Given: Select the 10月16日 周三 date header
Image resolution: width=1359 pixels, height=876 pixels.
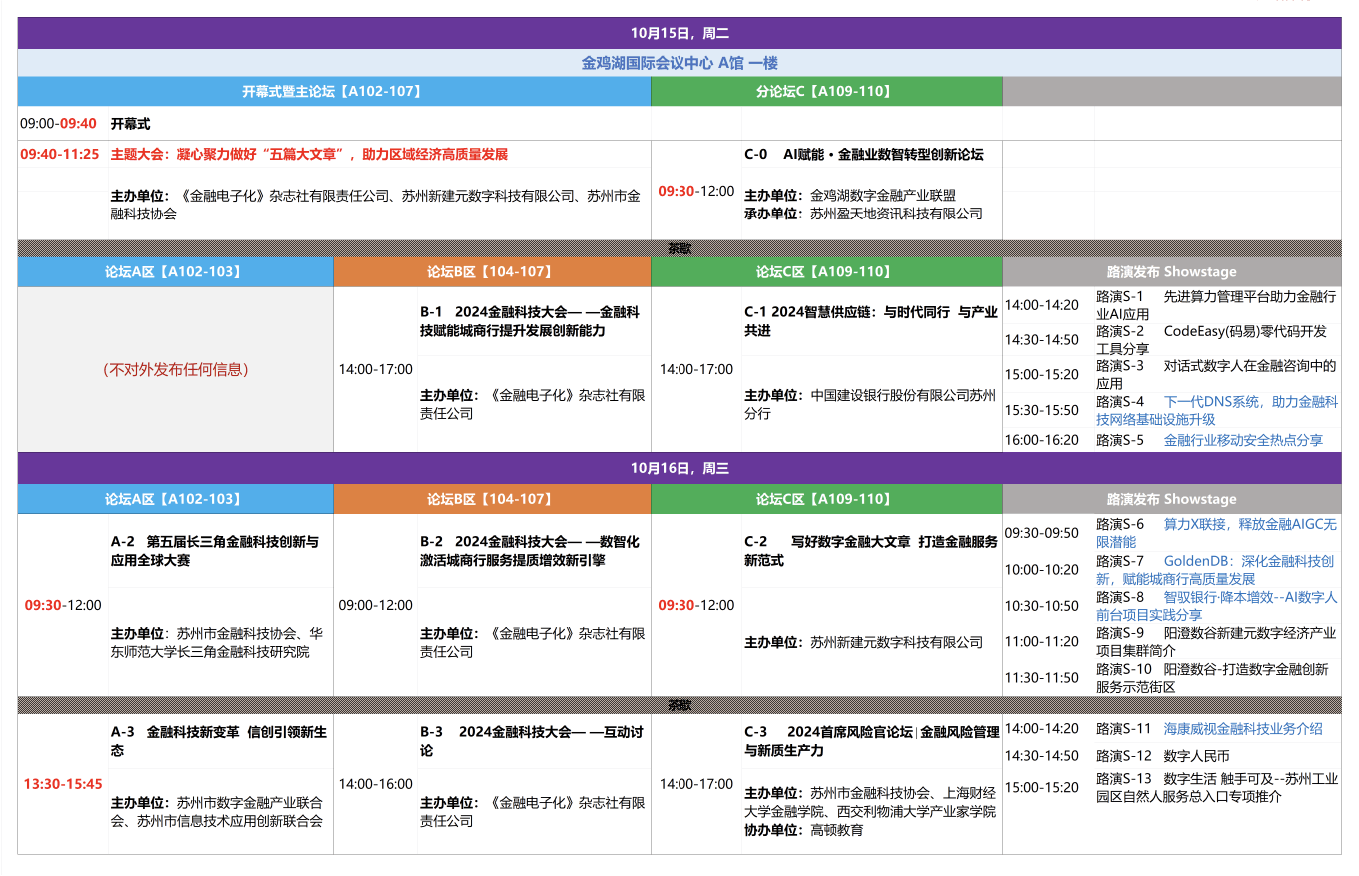Looking at the screenshot, I should coord(679,468).
